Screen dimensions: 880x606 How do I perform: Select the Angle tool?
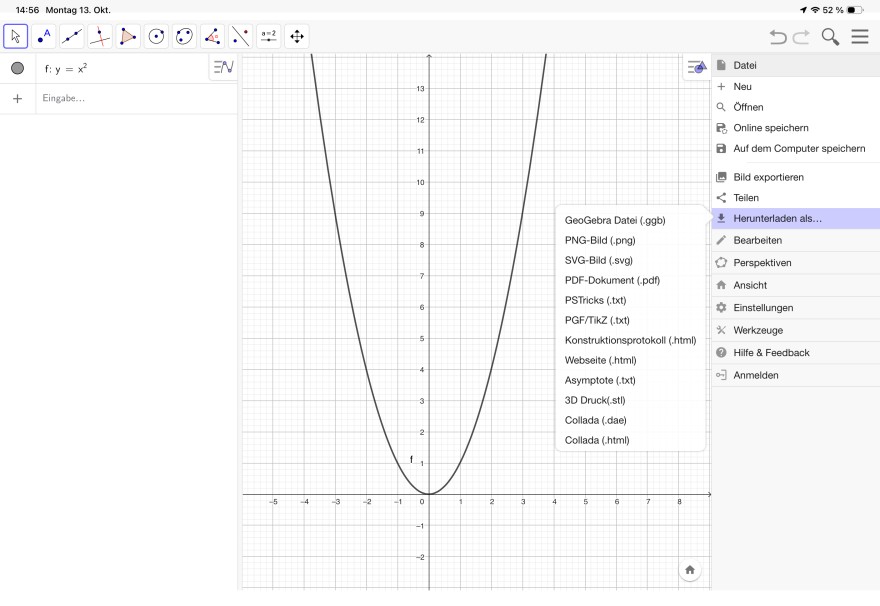[212, 37]
